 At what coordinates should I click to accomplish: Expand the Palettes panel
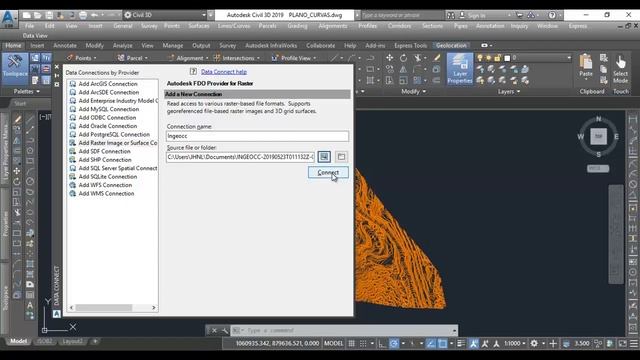27,91
